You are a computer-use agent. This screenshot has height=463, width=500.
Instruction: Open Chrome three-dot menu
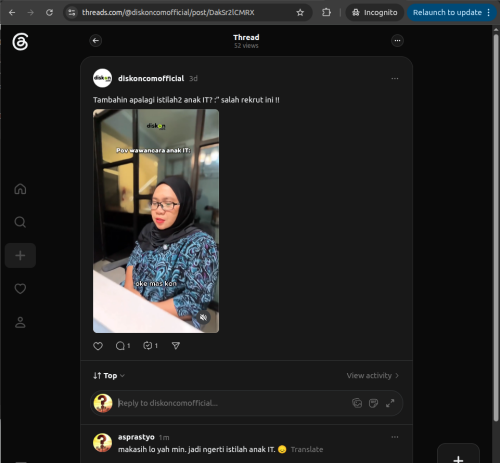489,13
